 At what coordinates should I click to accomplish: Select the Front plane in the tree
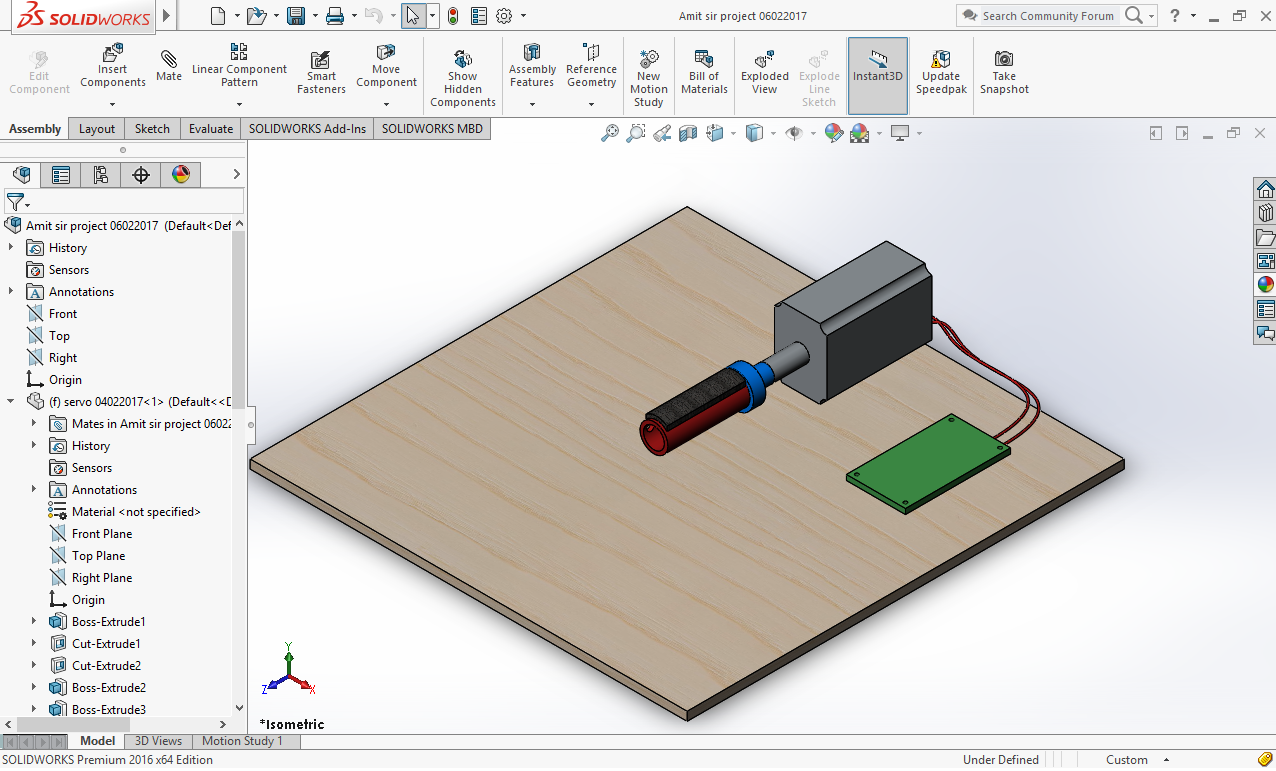click(x=63, y=313)
